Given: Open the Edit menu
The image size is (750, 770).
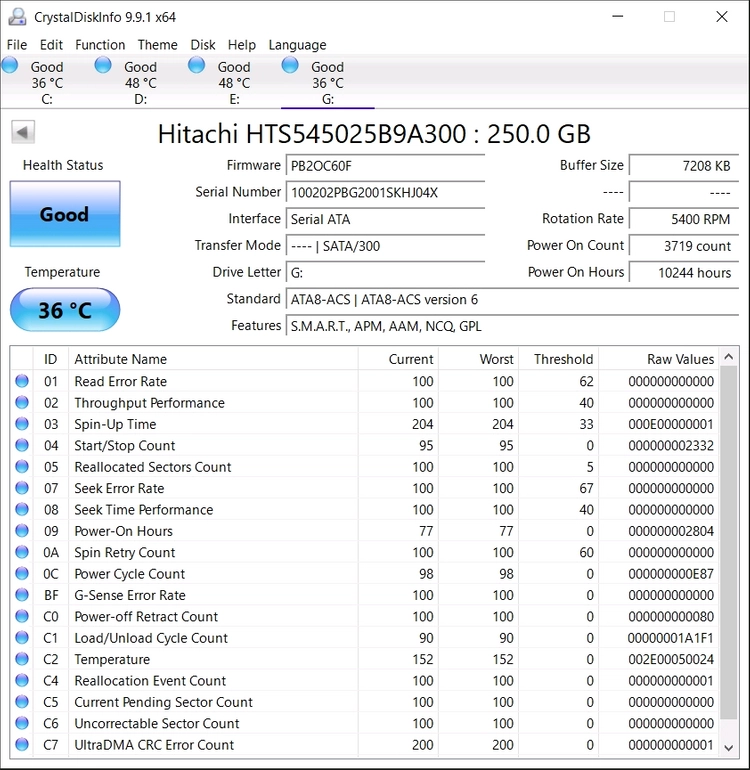Looking at the screenshot, I should (x=51, y=45).
